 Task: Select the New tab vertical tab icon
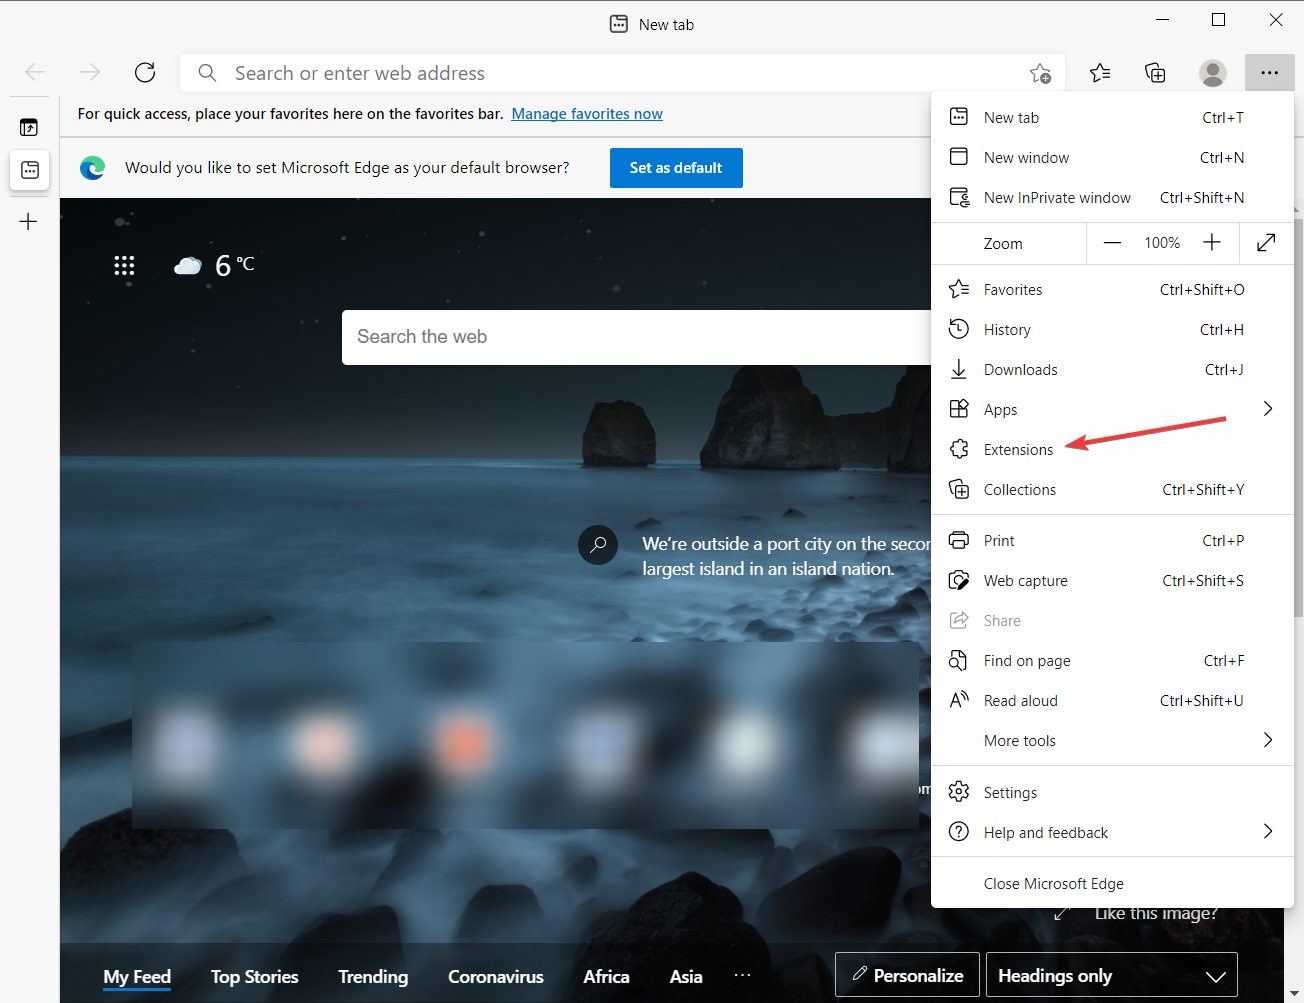point(29,170)
